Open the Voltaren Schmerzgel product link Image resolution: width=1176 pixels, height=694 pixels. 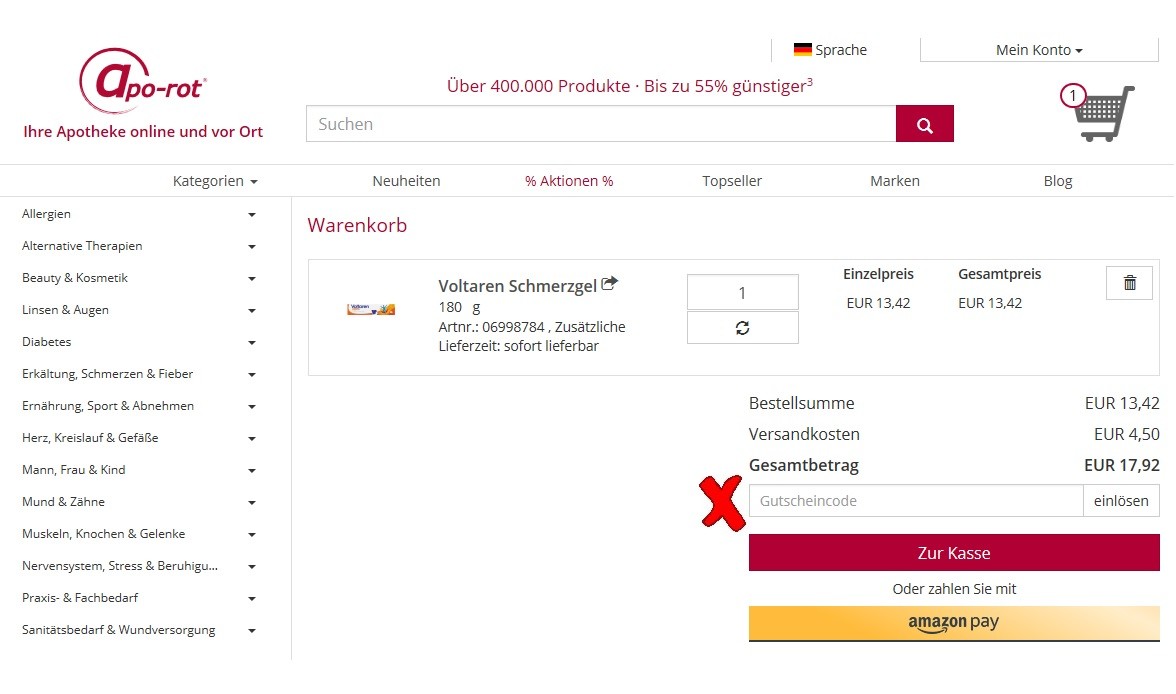point(518,286)
